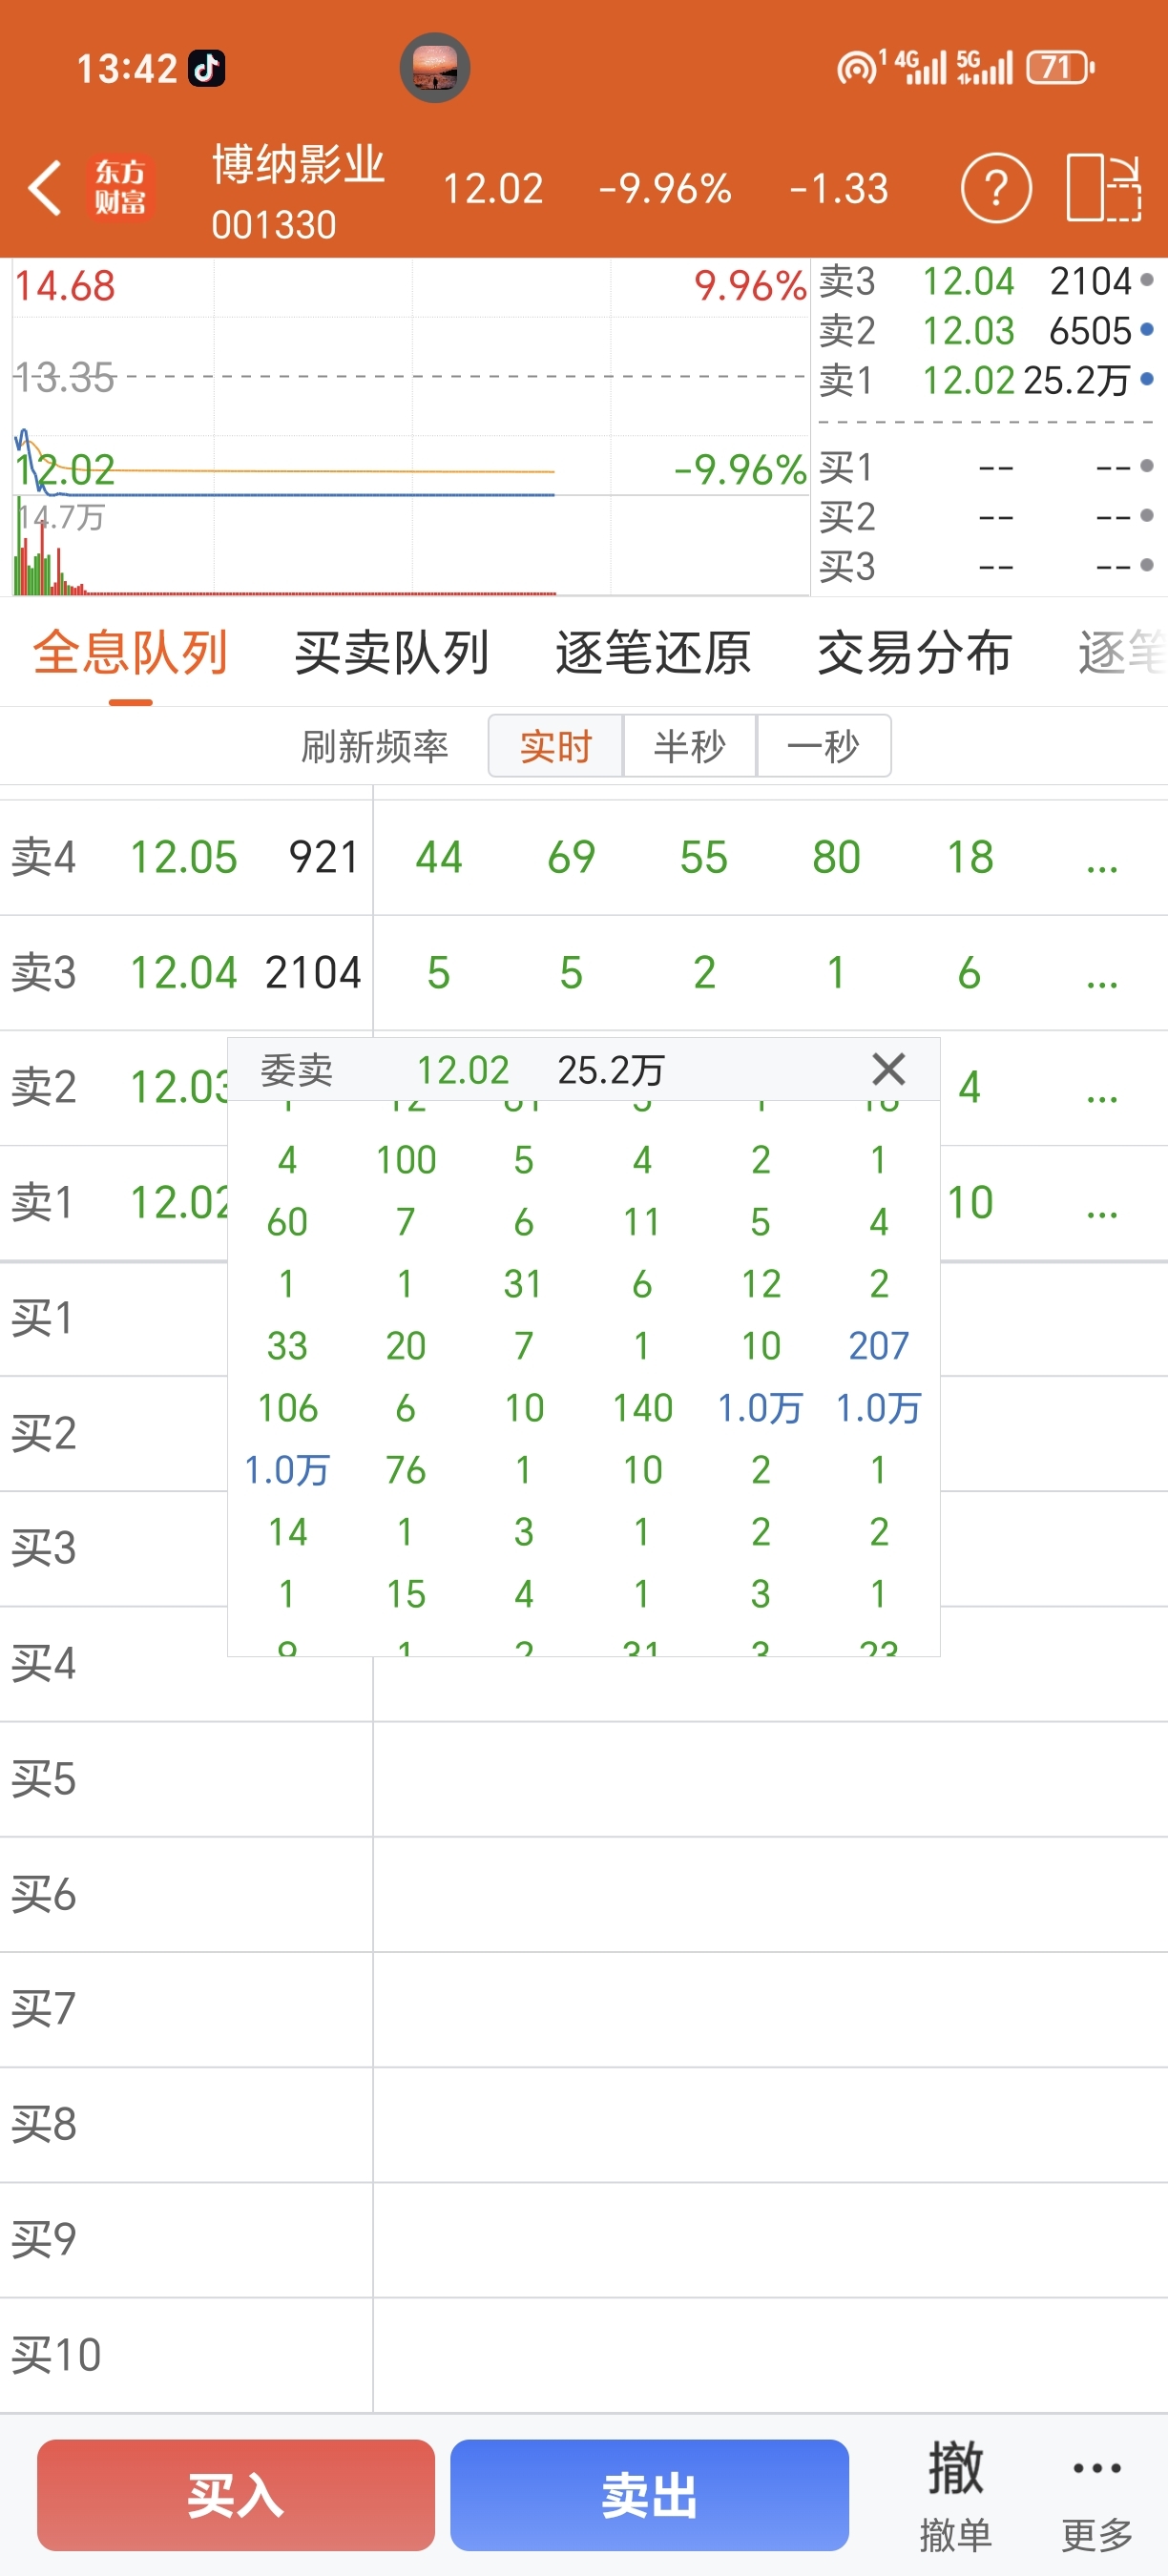Select 一秒 refresh frequency
This screenshot has width=1168, height=2576.
[824, 746]
